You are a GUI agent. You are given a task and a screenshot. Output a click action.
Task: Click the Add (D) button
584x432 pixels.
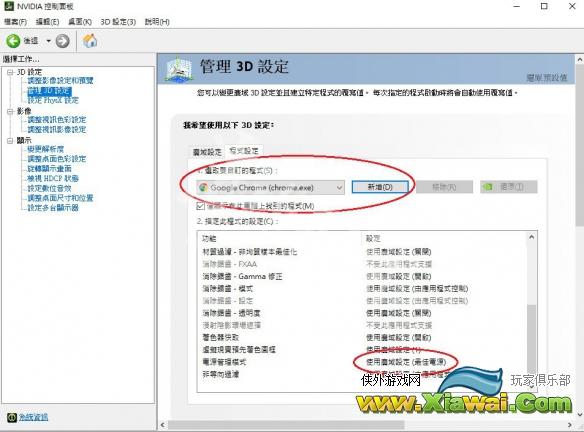tap(380, 187)
